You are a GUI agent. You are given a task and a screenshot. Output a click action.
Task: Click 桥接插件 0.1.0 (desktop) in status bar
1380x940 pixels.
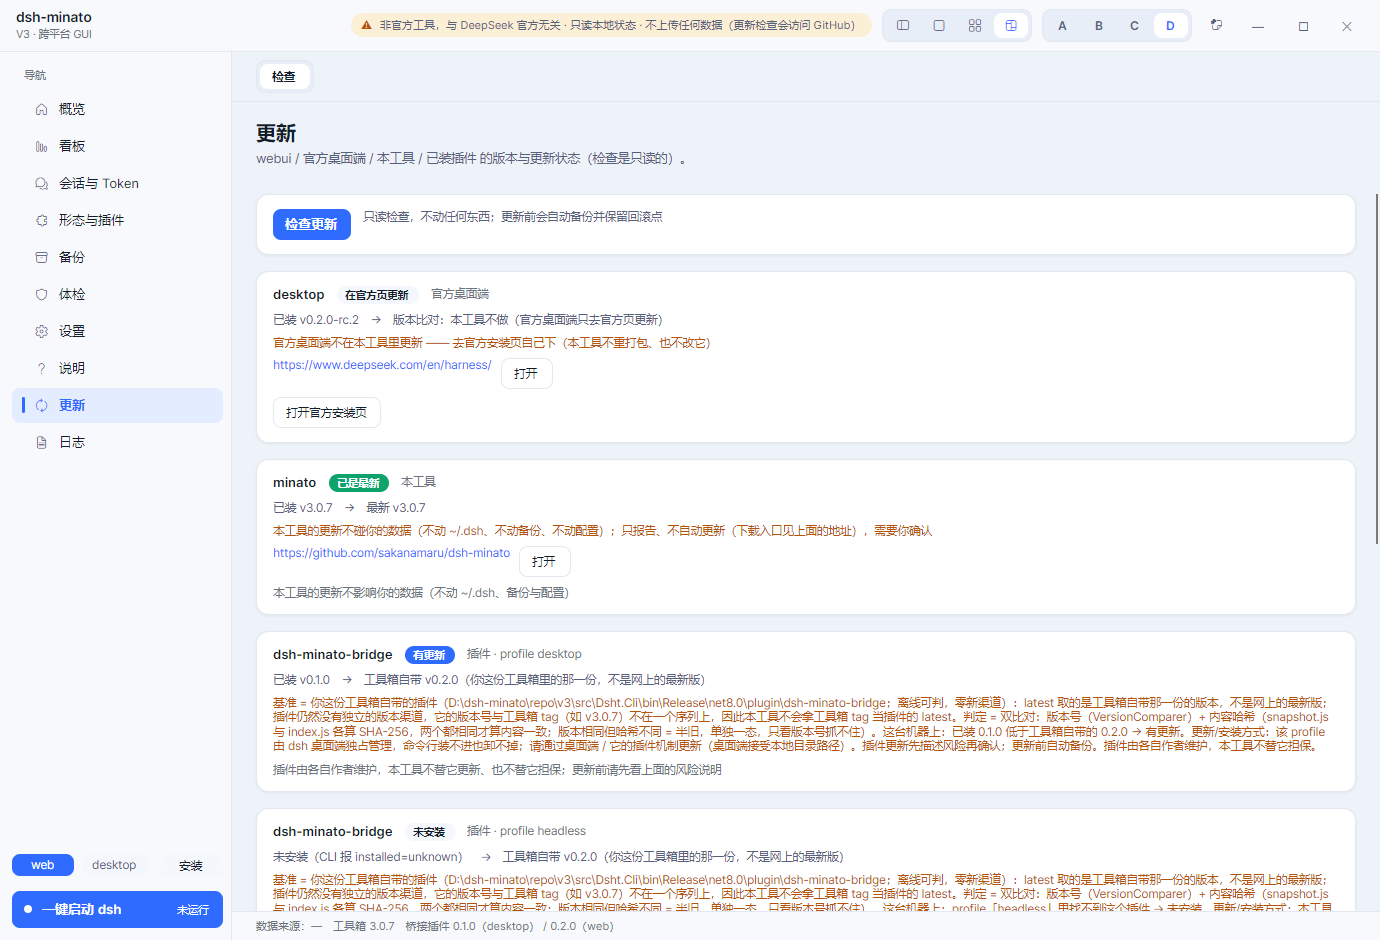click(470, 926)
